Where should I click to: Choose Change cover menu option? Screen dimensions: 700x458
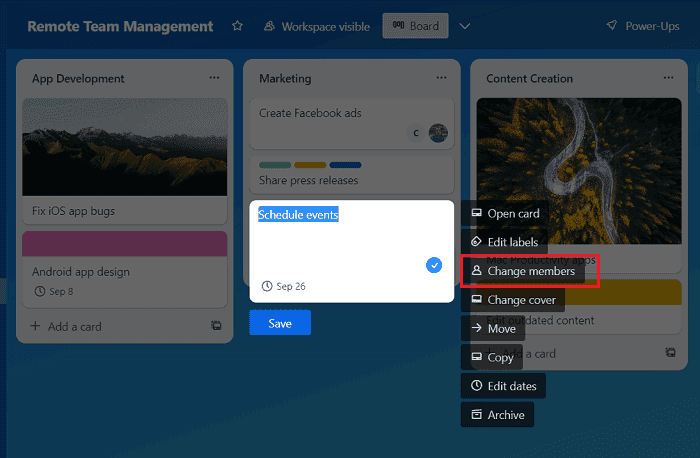click(513, 300)
